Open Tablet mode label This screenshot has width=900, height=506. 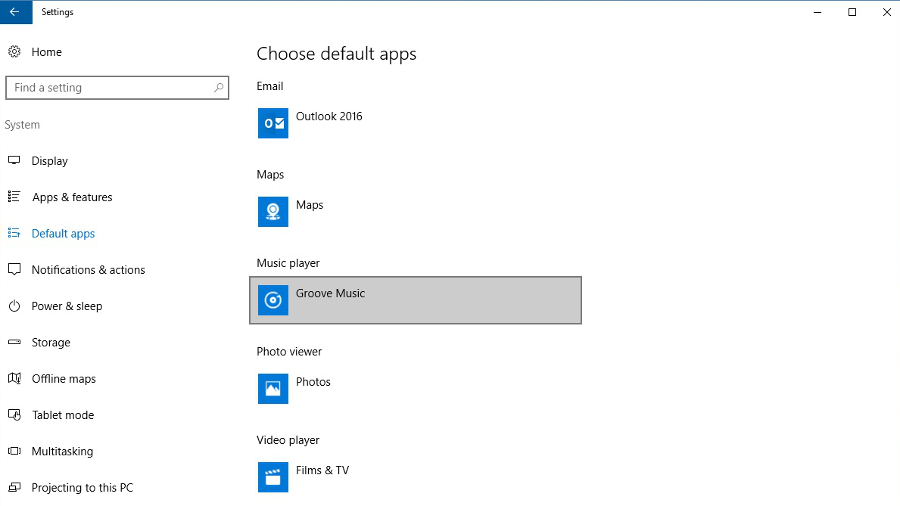coord(63,415)
